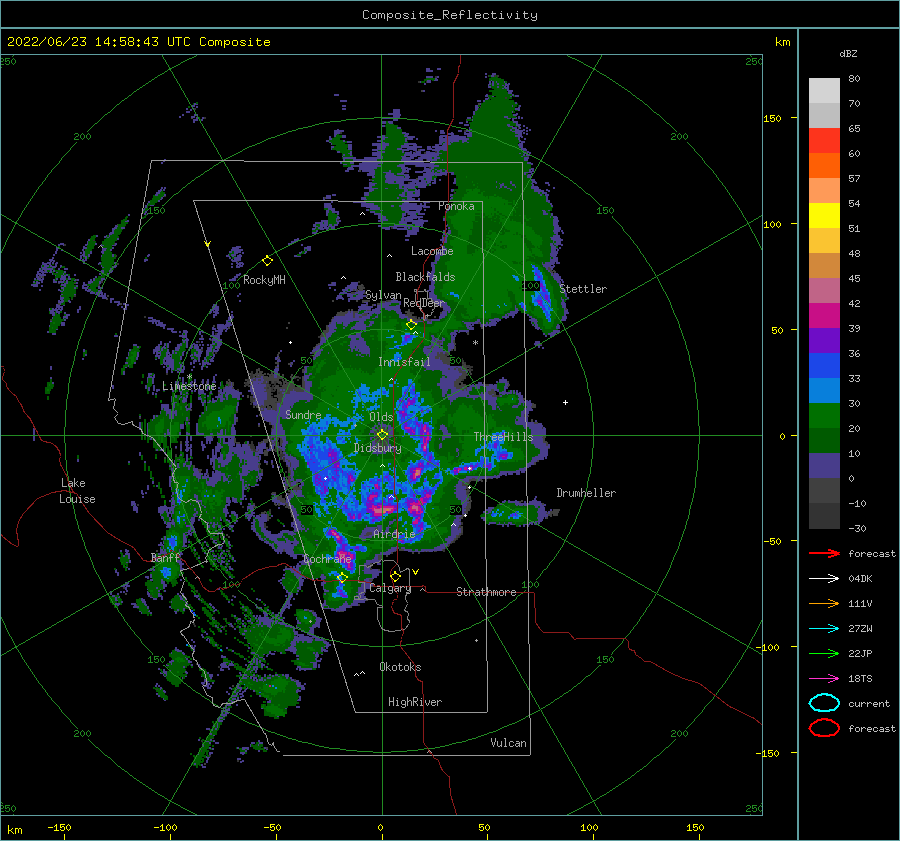This screenshot has height=841, width=900.
Task: Click the Limestone label
Action: point(189,386)
